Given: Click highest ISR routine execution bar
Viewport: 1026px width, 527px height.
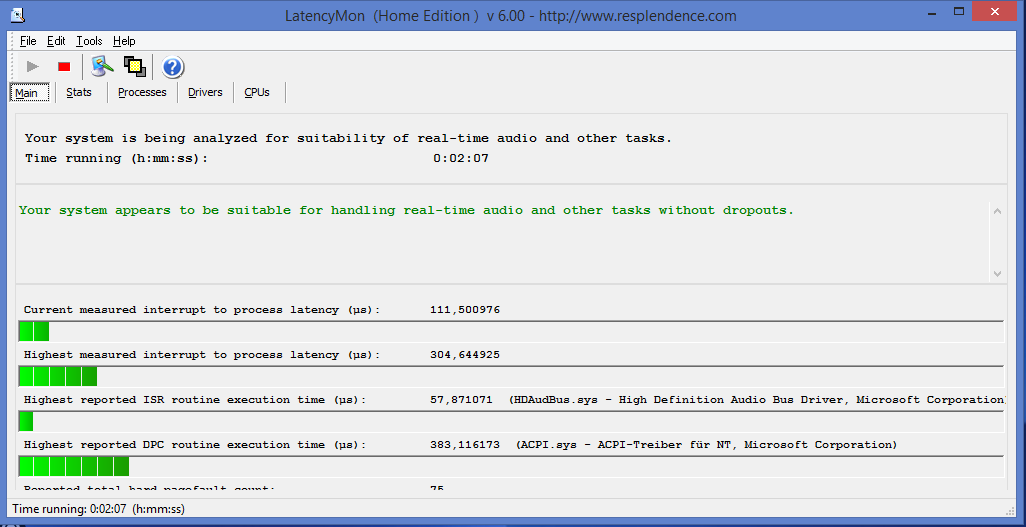Looking at the screenshot, I should 511,421.
